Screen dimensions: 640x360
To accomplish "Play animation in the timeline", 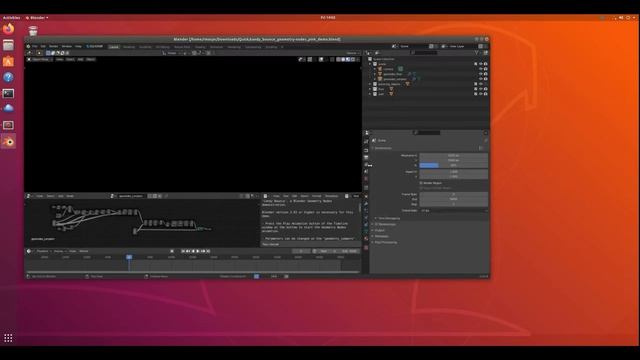I will tap(198, 251).
